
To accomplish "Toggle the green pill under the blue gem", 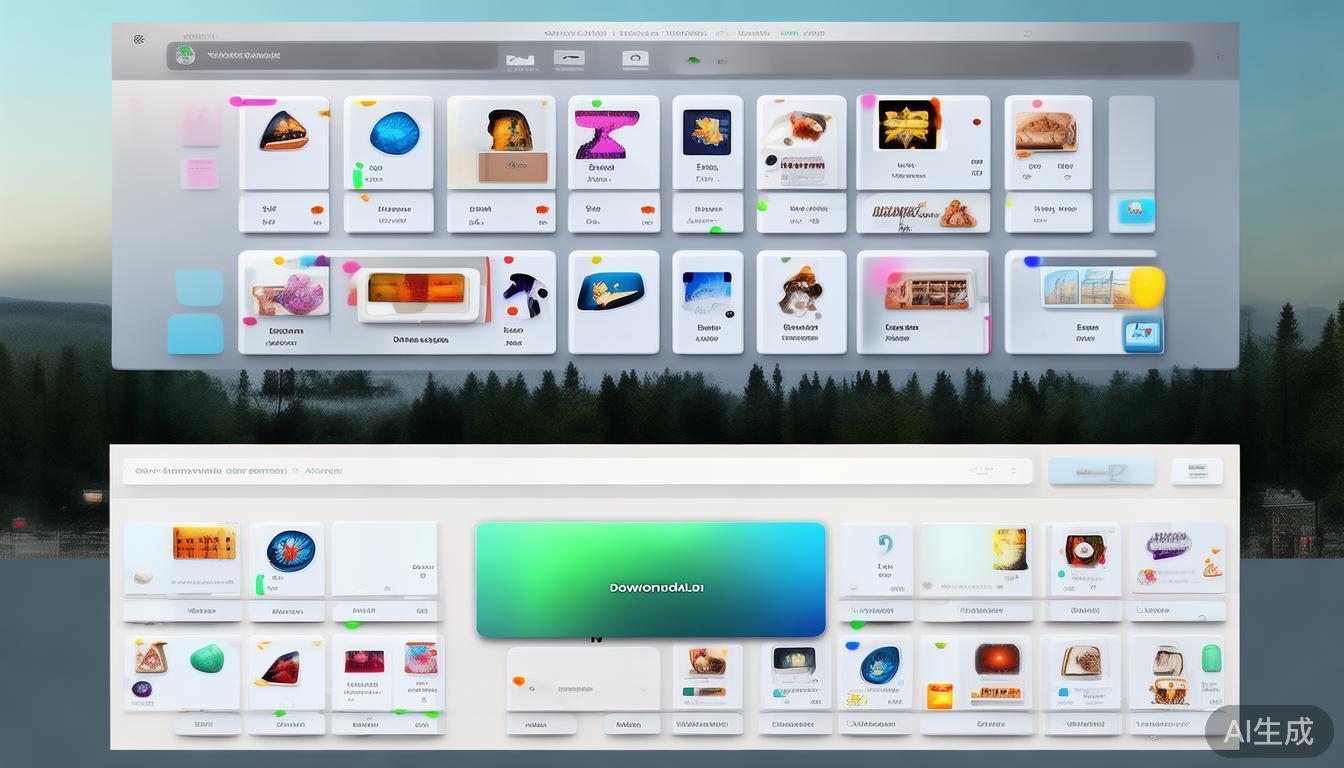I will point(358,176).
